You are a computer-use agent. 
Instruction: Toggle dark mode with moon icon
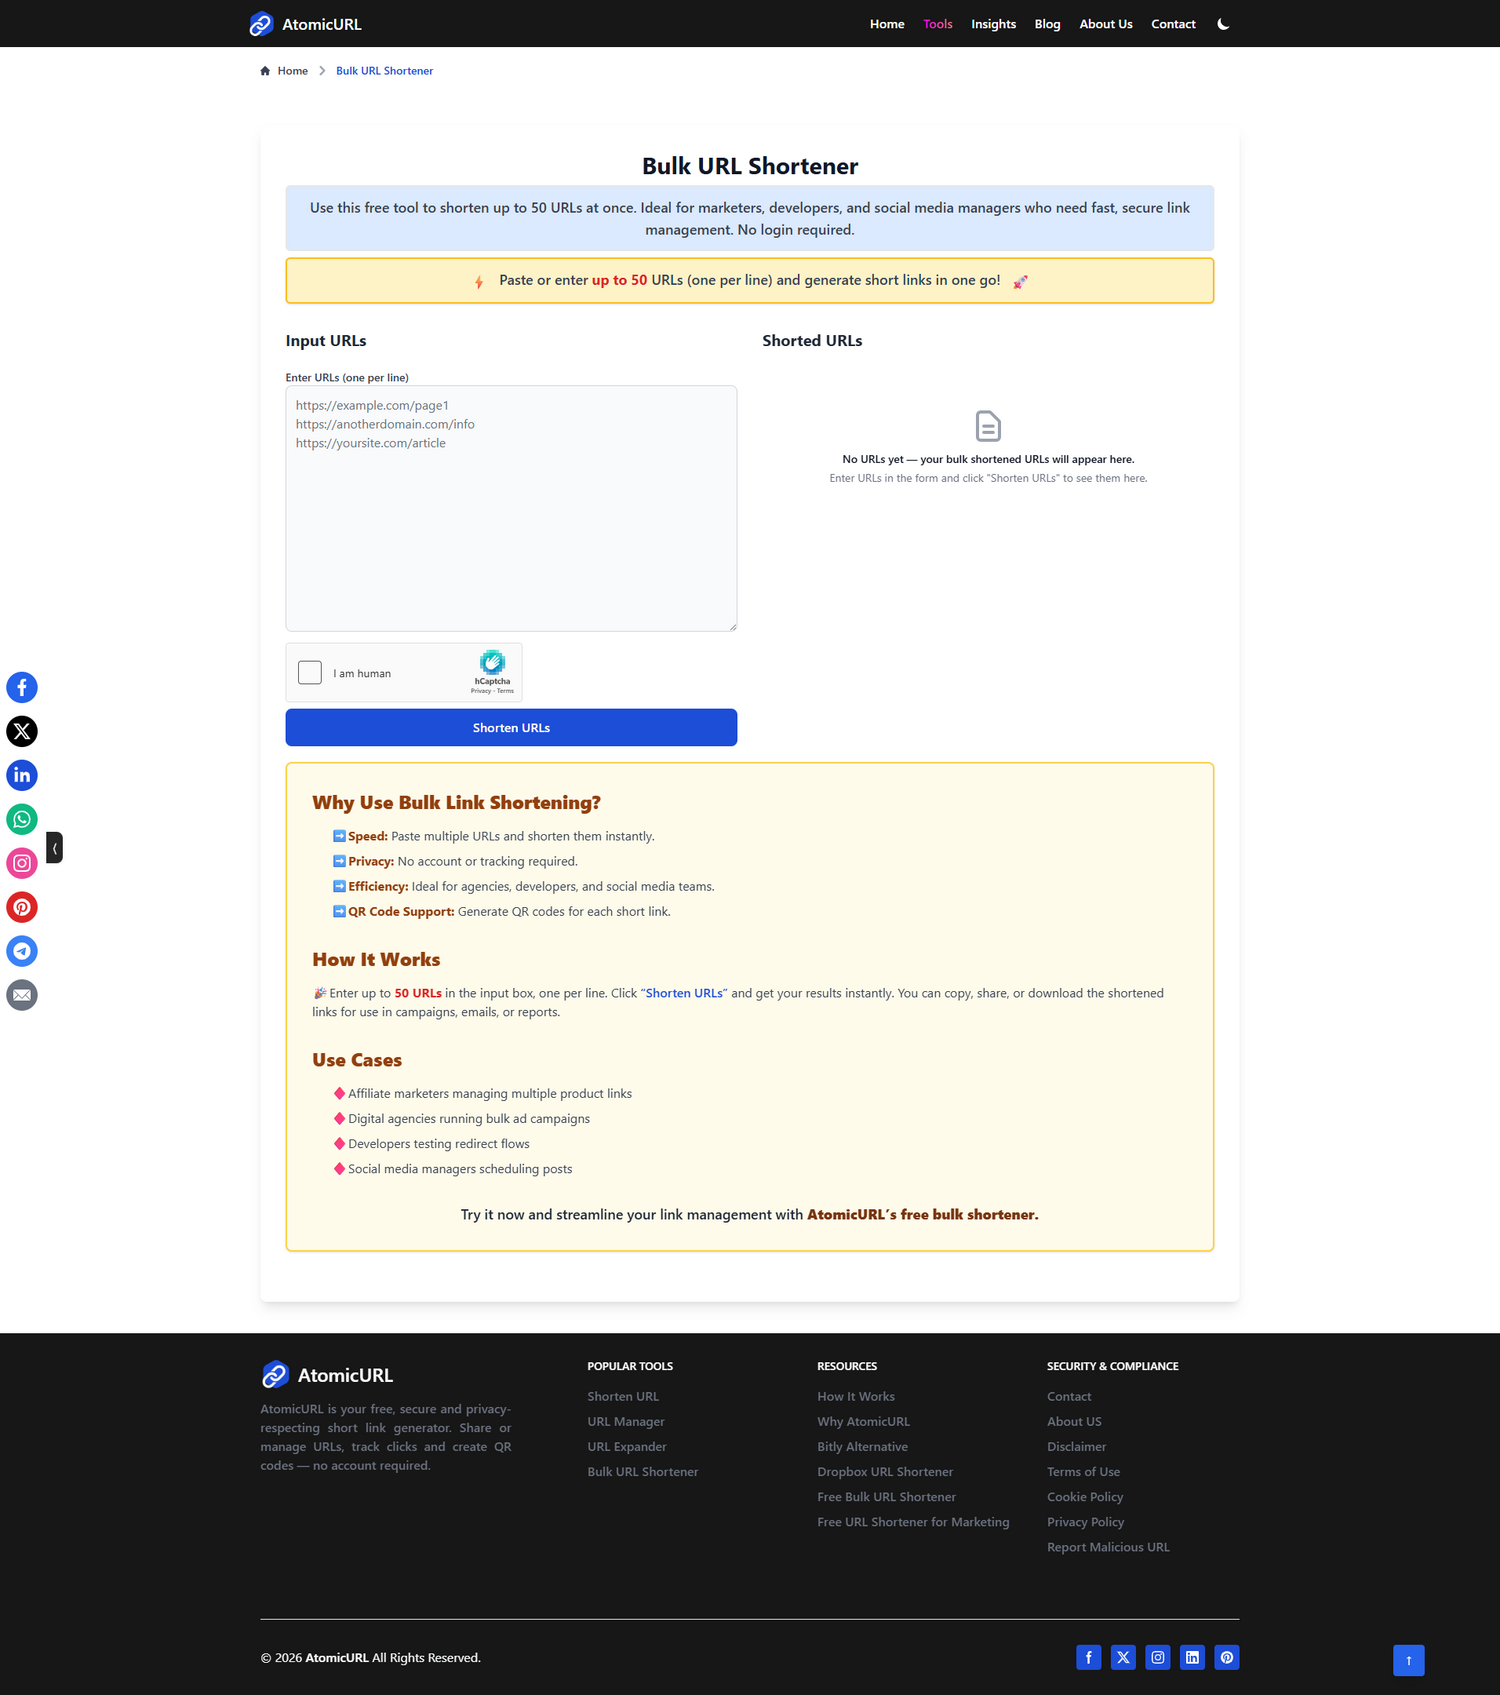(1223, 24)
